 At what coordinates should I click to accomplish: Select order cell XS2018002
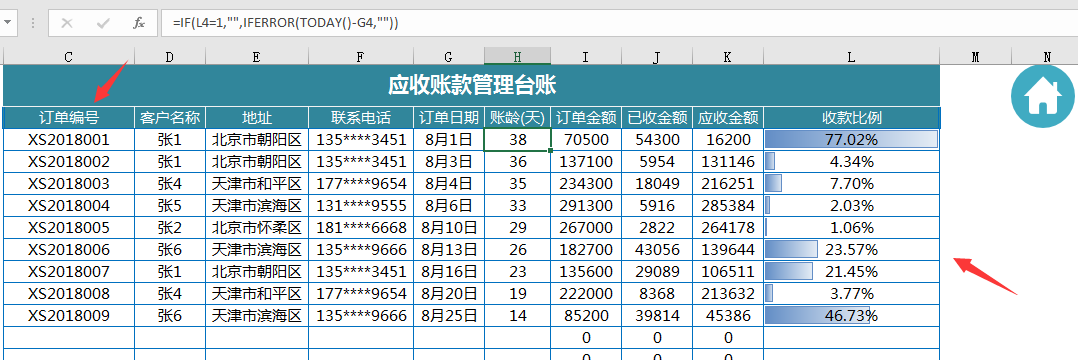coord(69,161)
